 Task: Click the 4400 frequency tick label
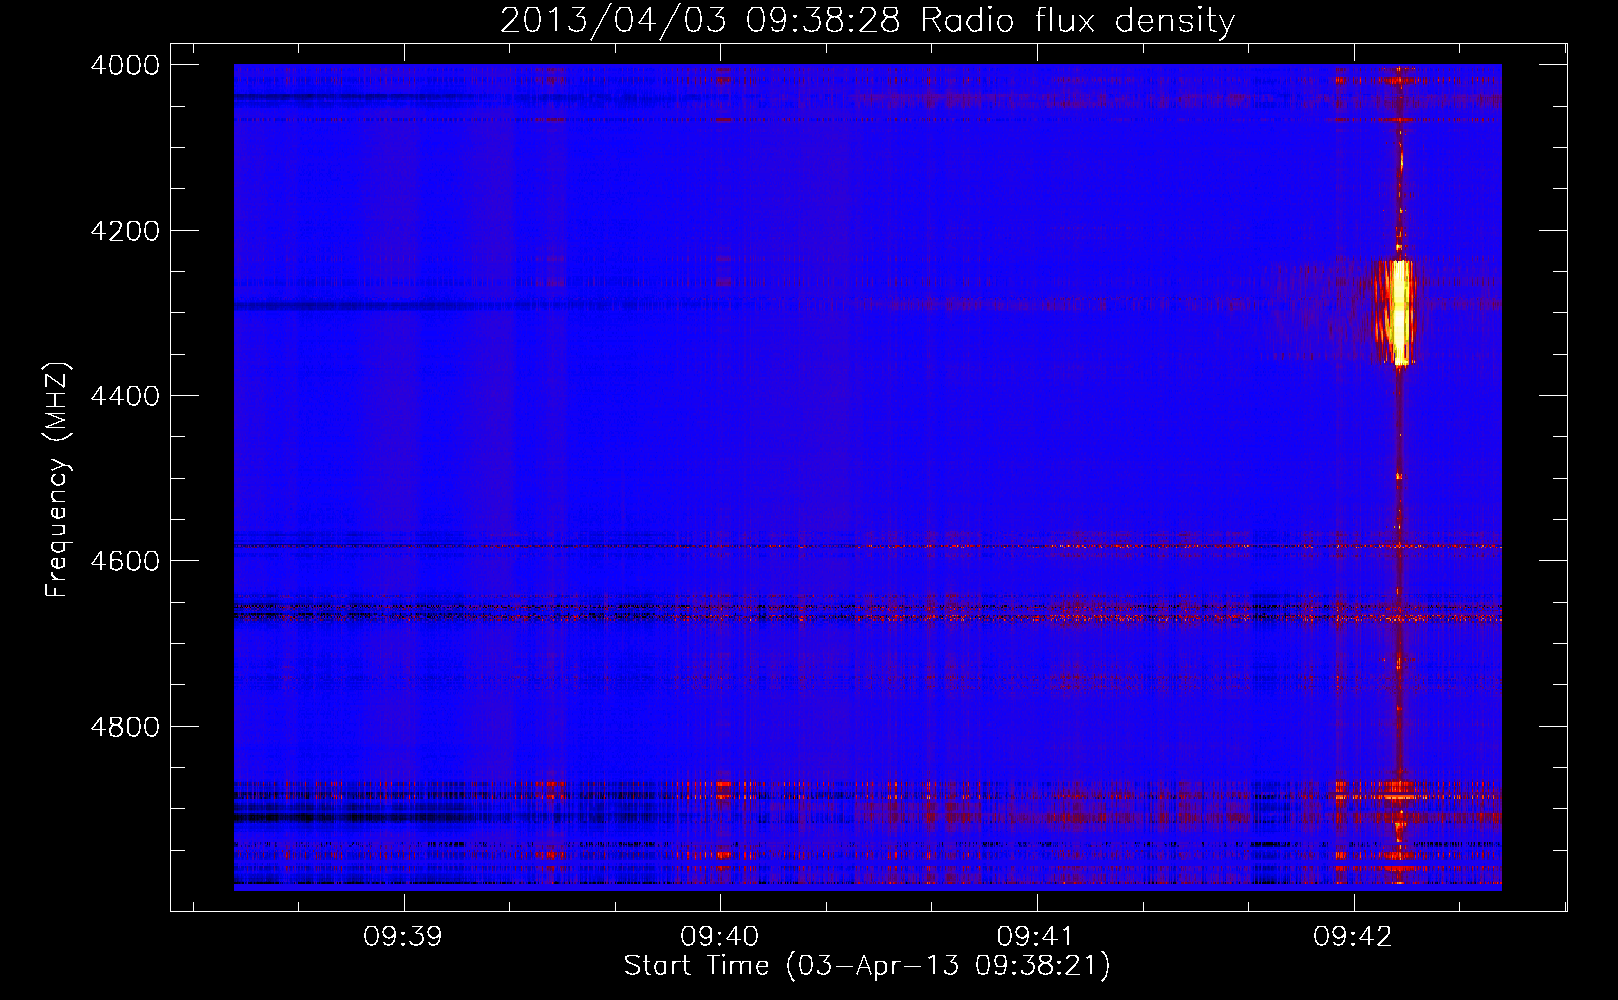coord(125,396)
